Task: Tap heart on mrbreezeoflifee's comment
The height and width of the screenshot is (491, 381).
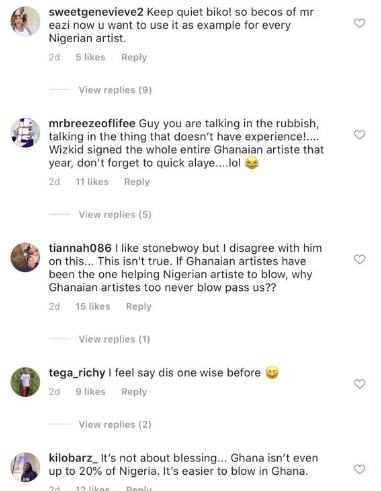Action: (359, 135)
